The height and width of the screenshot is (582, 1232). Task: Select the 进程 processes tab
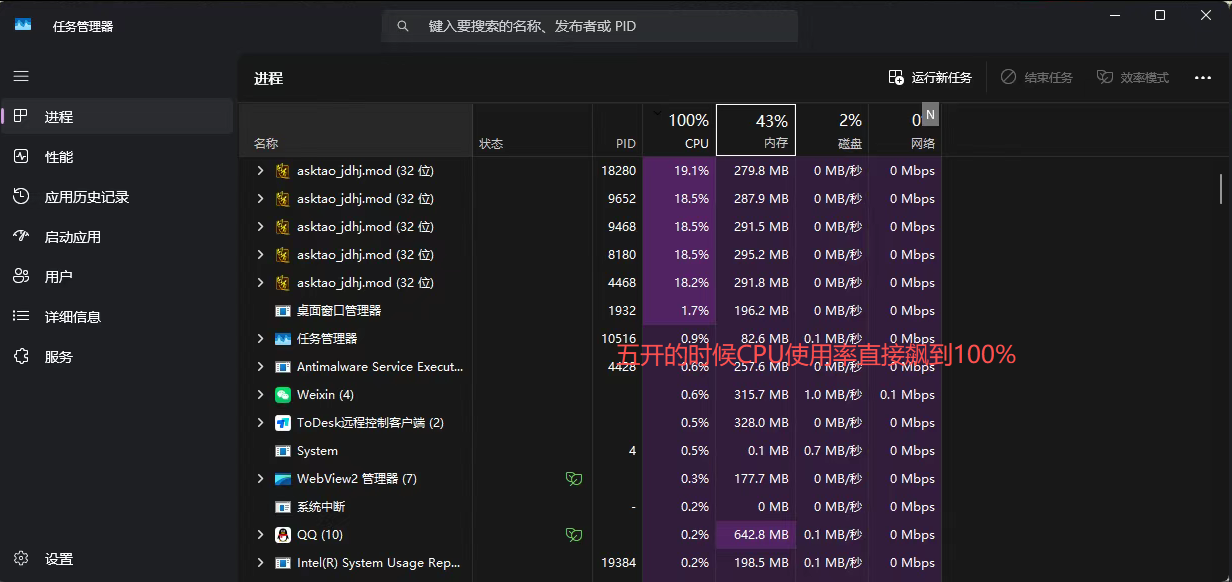click(x=58, y=117)
